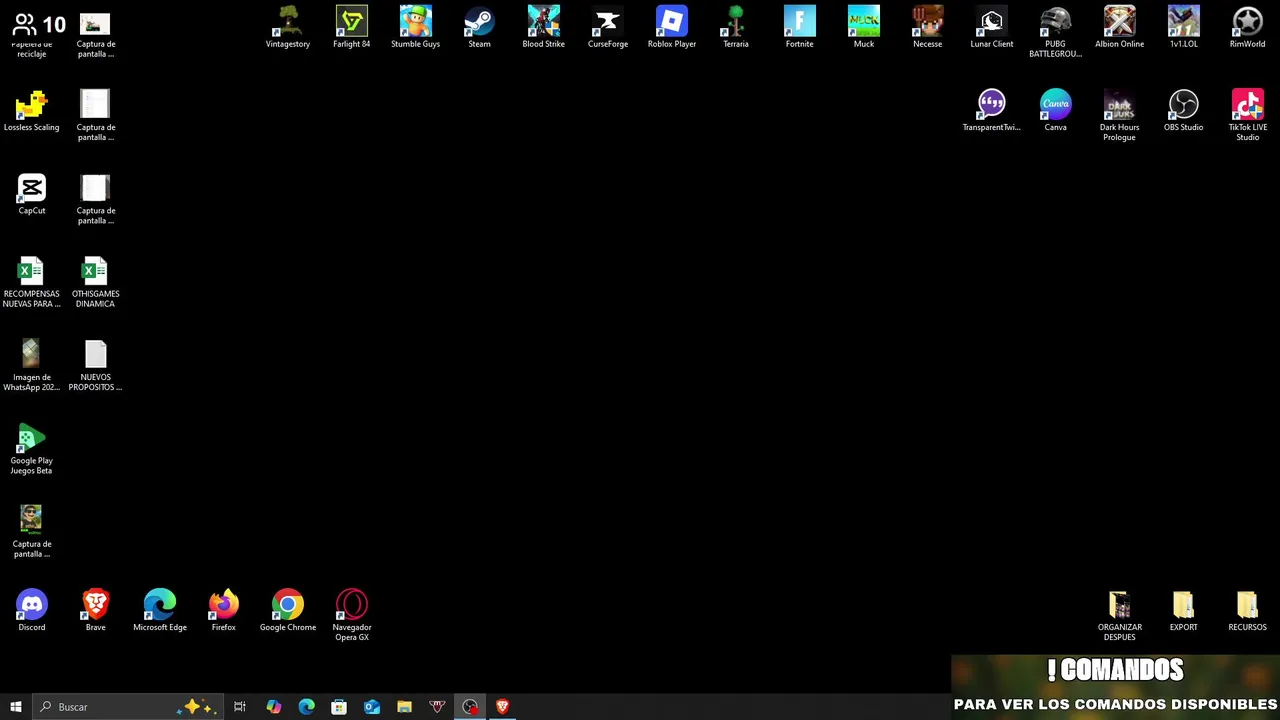The width and height of the screenshot is (1280, 720).
Task: Select the OTHISGAMES DINAMICA Excel file
Action: point(96,282)
